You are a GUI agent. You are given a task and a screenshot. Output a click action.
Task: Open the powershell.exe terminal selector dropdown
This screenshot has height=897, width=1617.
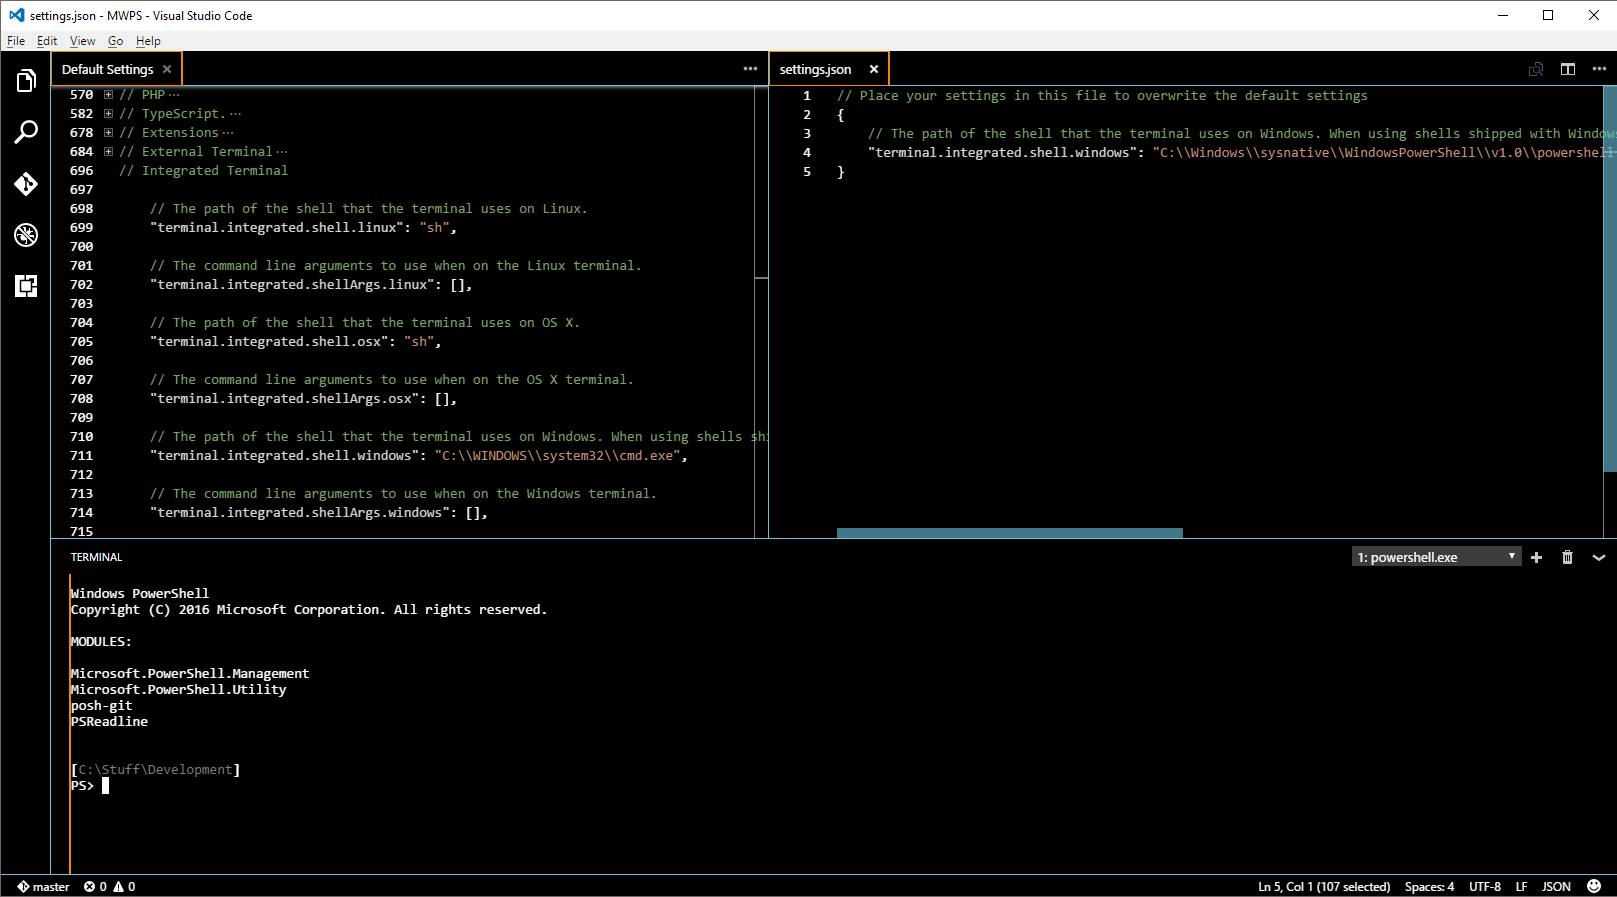pyautogui.click(x=1436, y=557)
